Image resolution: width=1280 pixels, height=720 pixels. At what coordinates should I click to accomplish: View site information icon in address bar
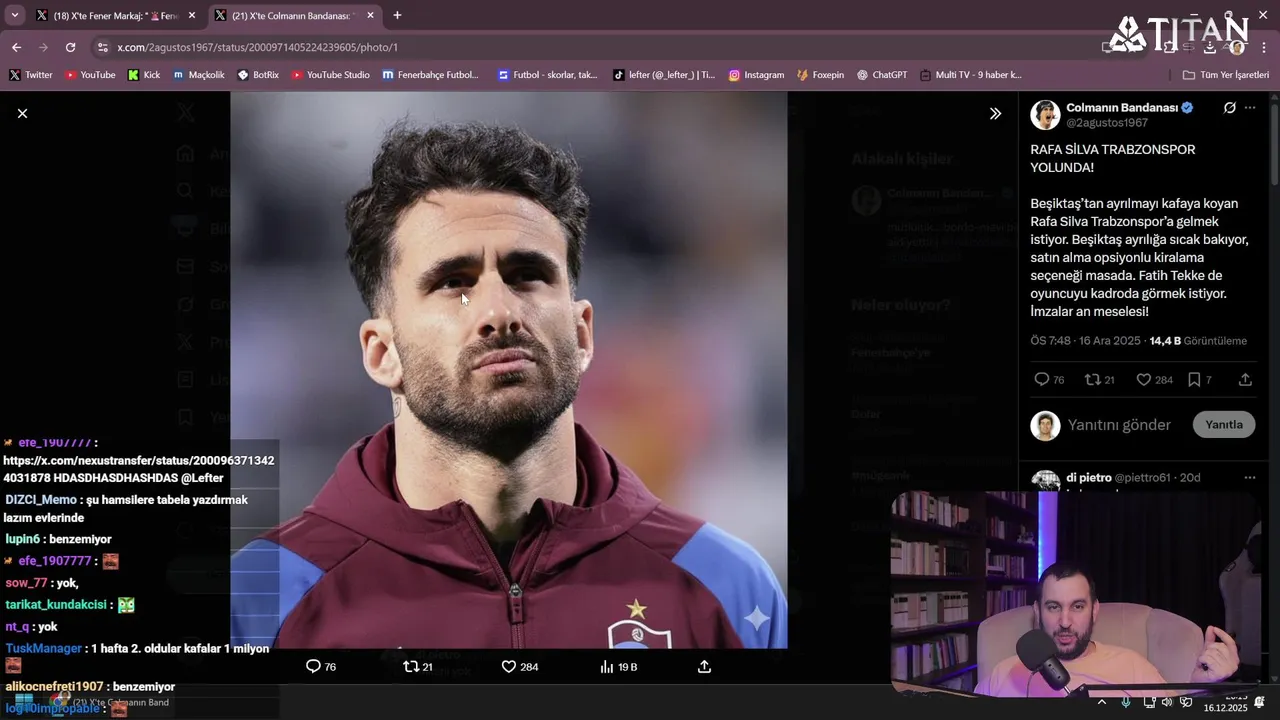102,47
